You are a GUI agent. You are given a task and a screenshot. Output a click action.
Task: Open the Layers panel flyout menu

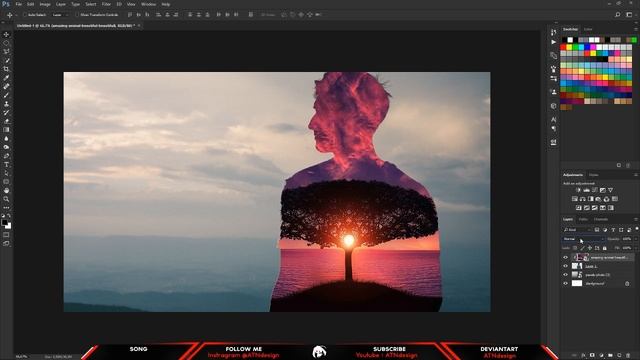(636, 220)
